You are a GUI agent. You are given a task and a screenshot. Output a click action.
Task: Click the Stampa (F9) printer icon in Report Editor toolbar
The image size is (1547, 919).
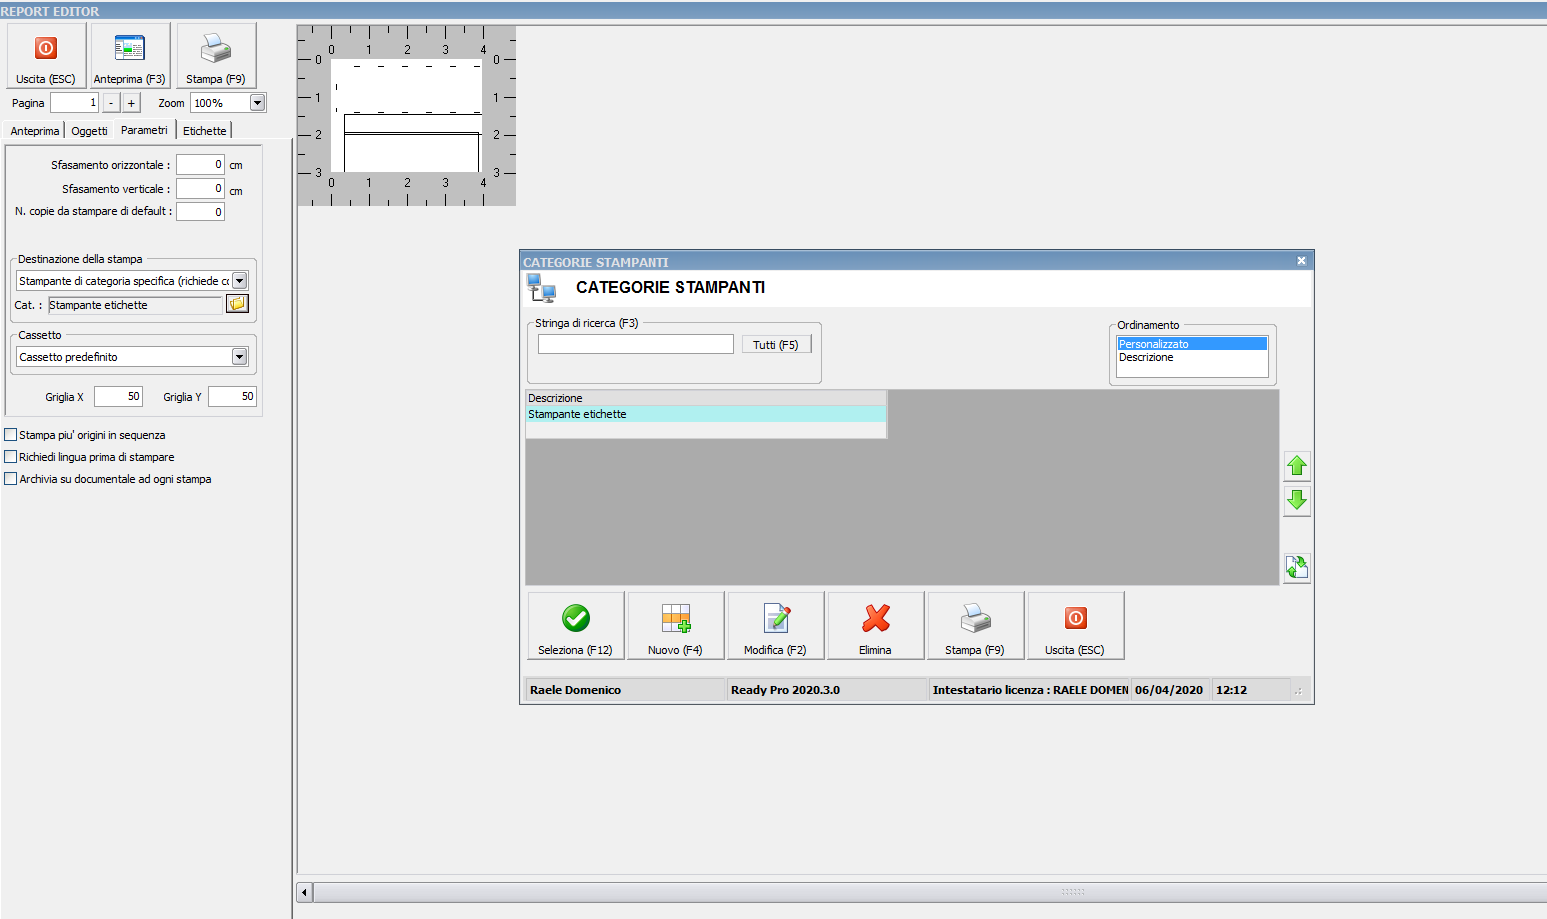pyautogui.click(x=216, y=48)
